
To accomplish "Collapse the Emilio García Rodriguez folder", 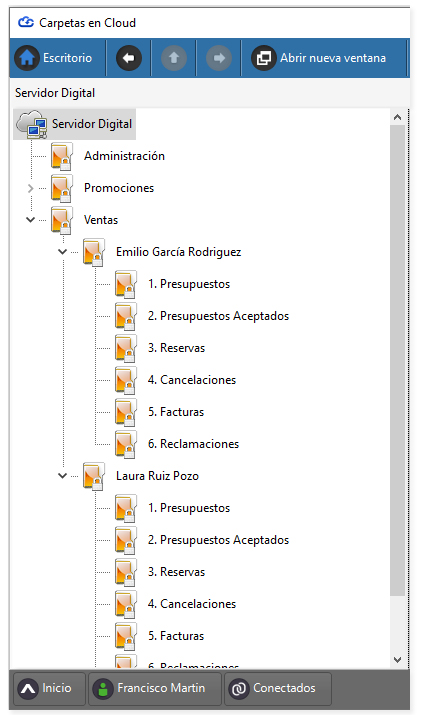I will [x=63, y=252].
